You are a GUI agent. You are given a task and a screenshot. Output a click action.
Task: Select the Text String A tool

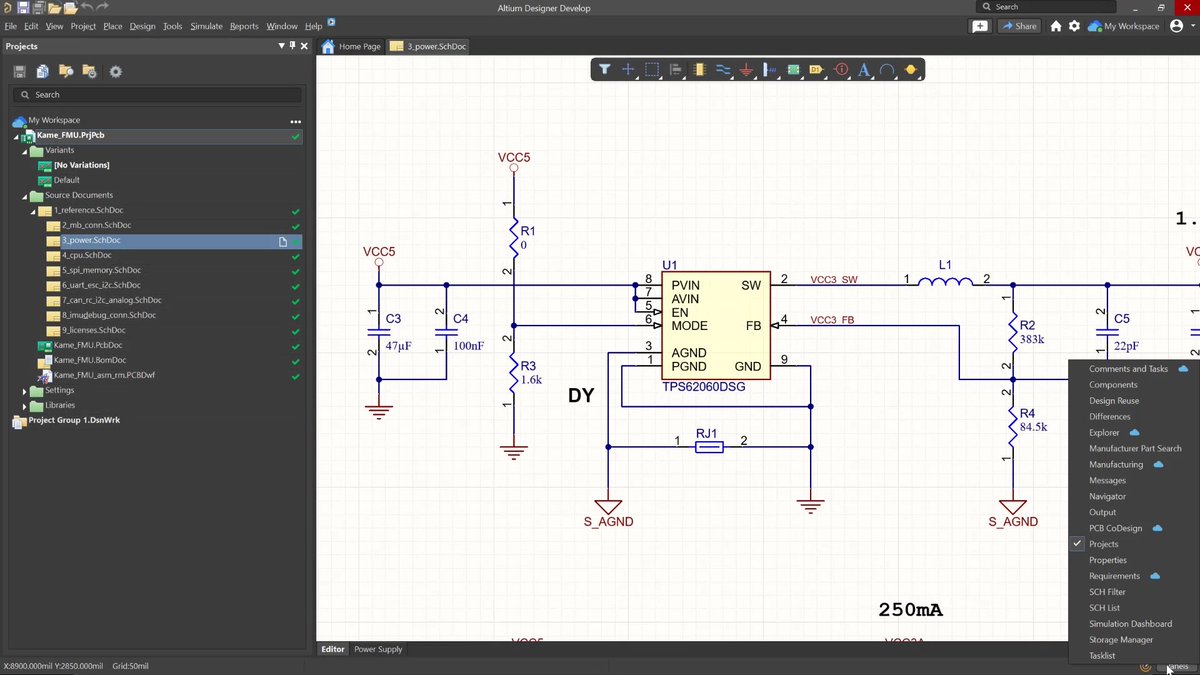[863, 70]
